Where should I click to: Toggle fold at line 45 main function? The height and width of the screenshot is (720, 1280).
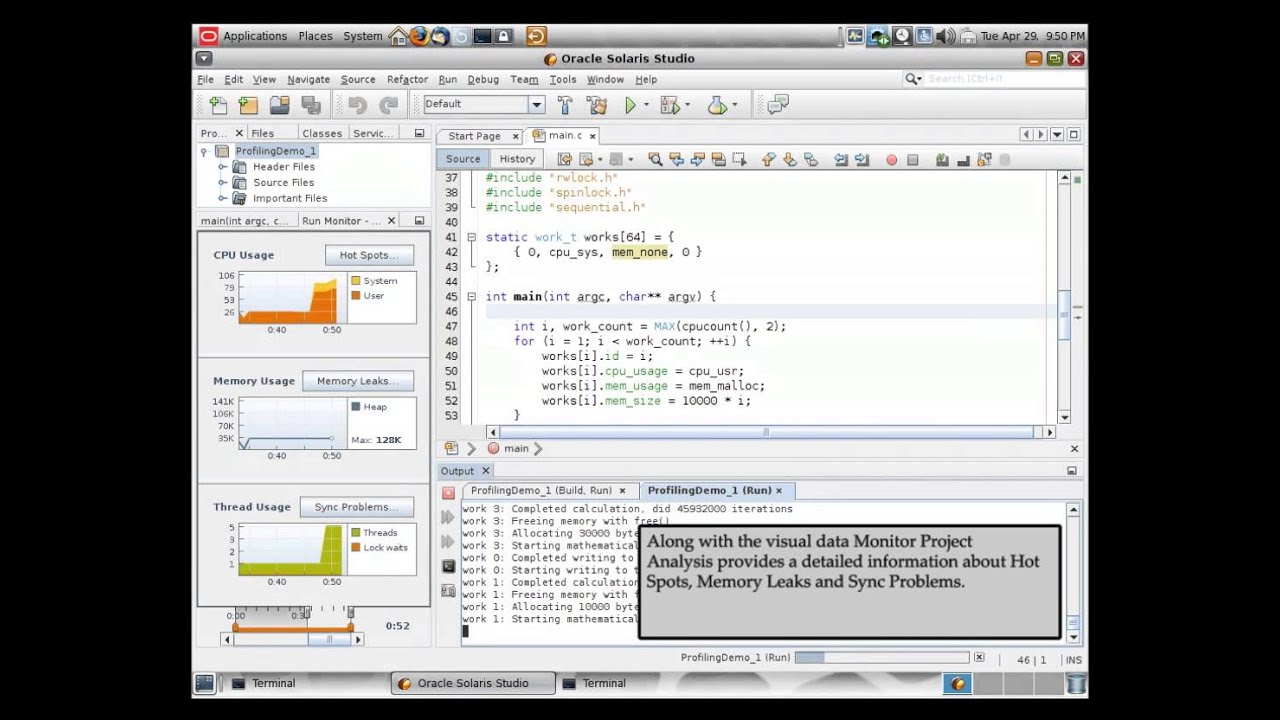point(471,297)
